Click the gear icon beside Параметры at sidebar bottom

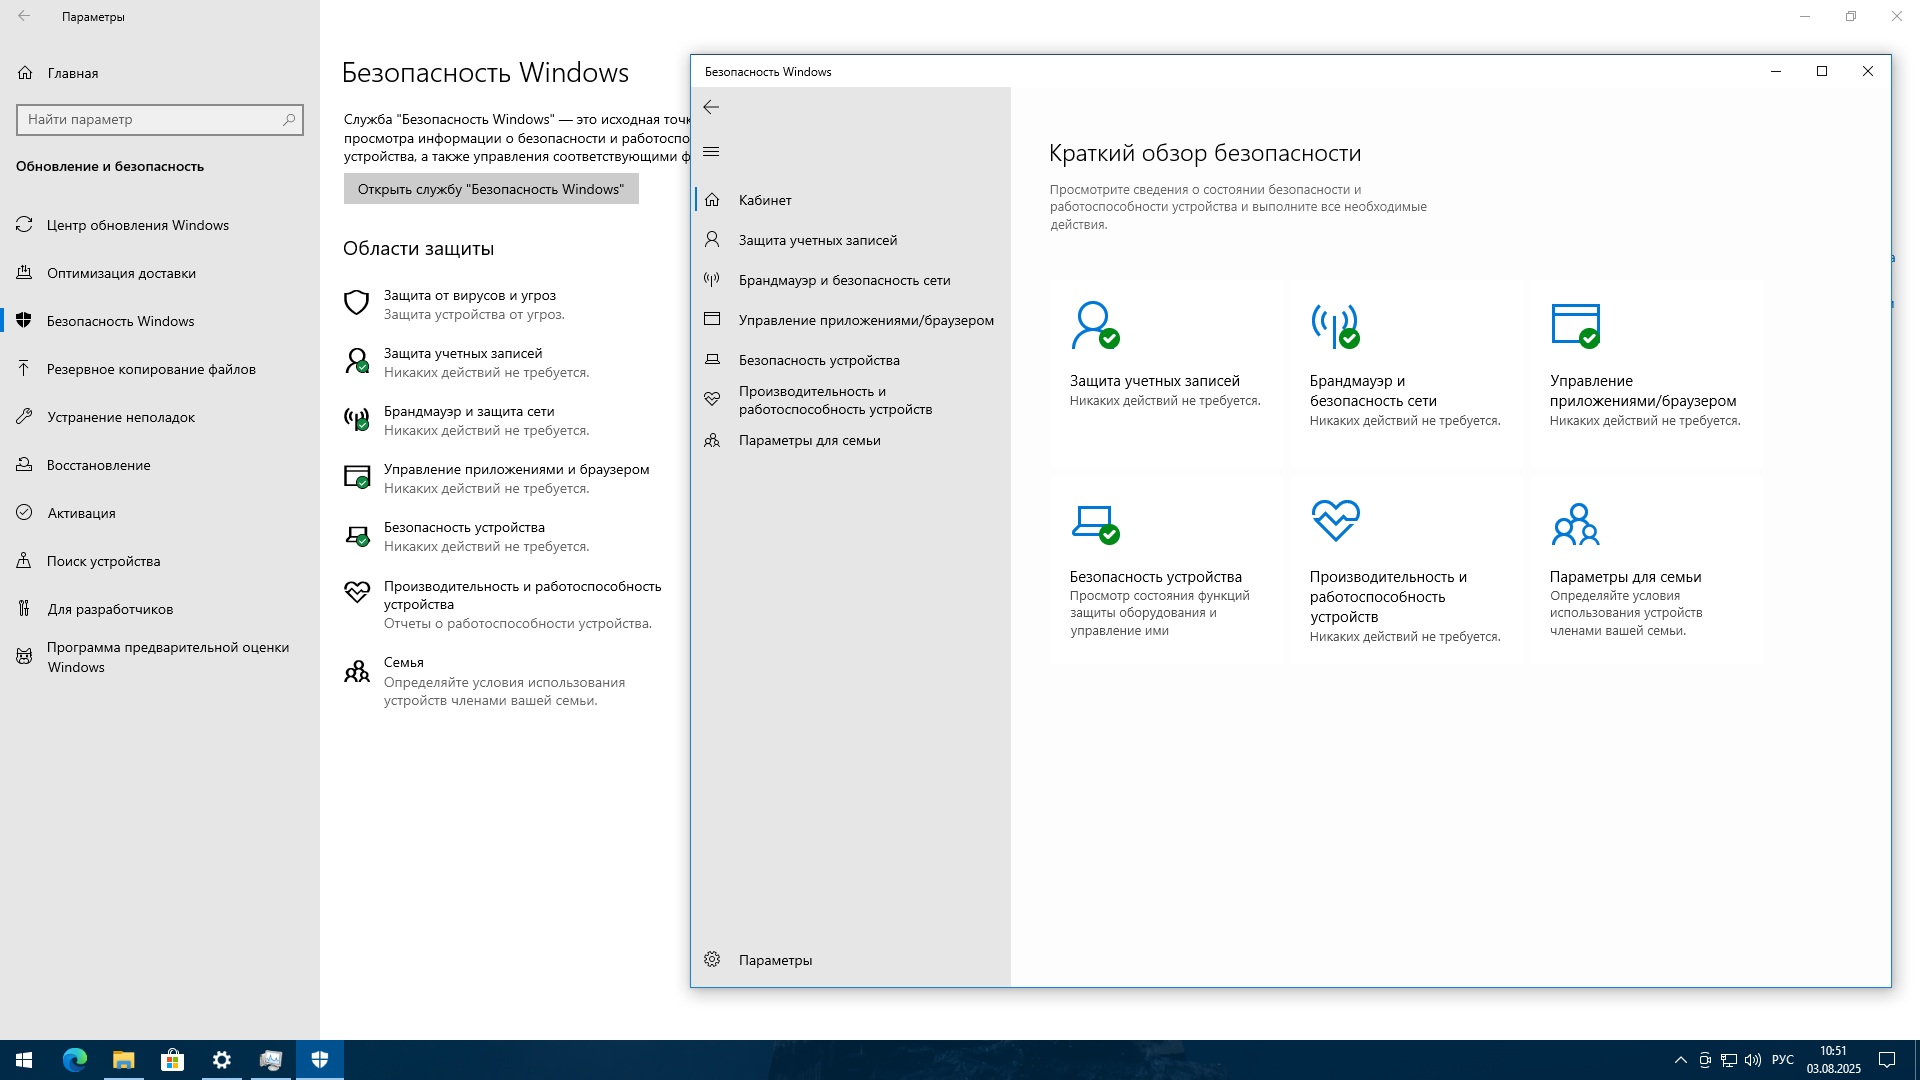tap(712, 959)
